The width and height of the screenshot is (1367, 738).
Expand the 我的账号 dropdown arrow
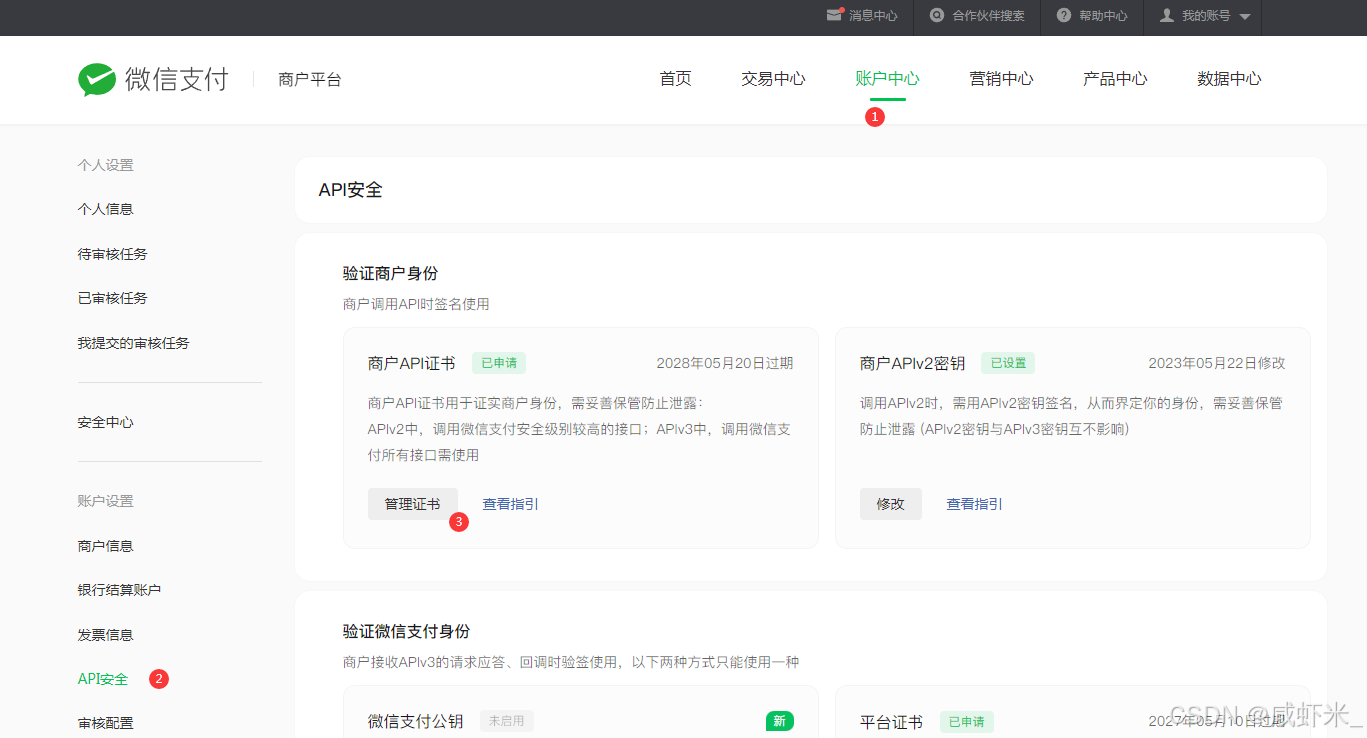point(1244,17)
